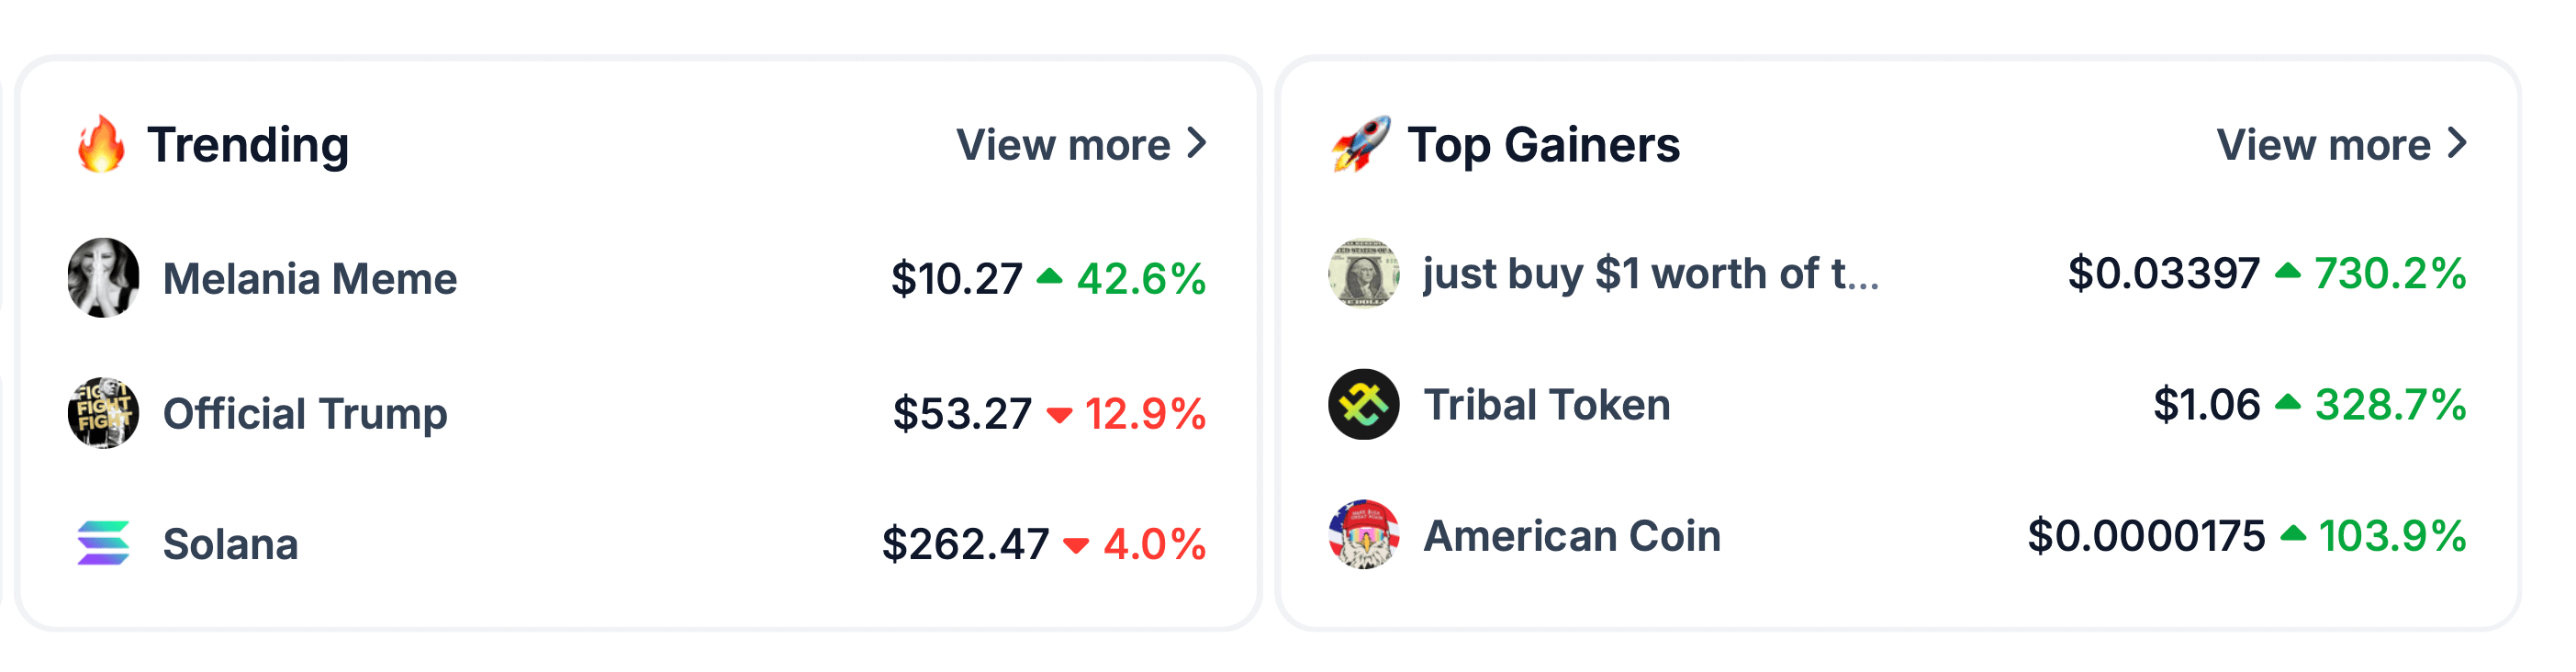The width and height of the screenshot is (2576, 672).
Task: Click the Trending fire emoji icon
Action: 102,144
